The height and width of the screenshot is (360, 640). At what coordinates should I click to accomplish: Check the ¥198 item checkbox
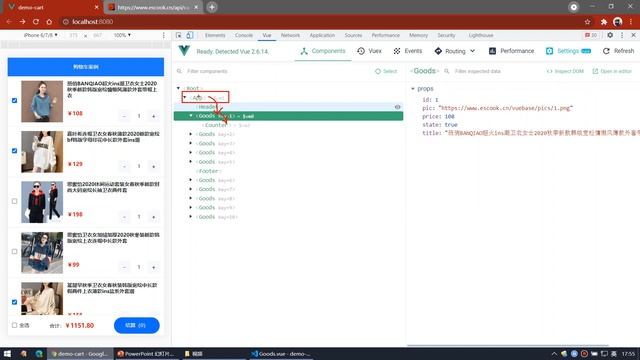point(14,201)
